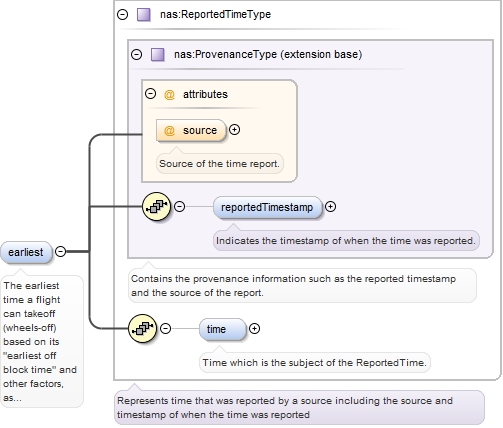The width and height of the screenshot is (503, 428).
Task: Collapse the nas:ProvenanceType extension base box
Action: pyautogui.click(x=137, y=54)
